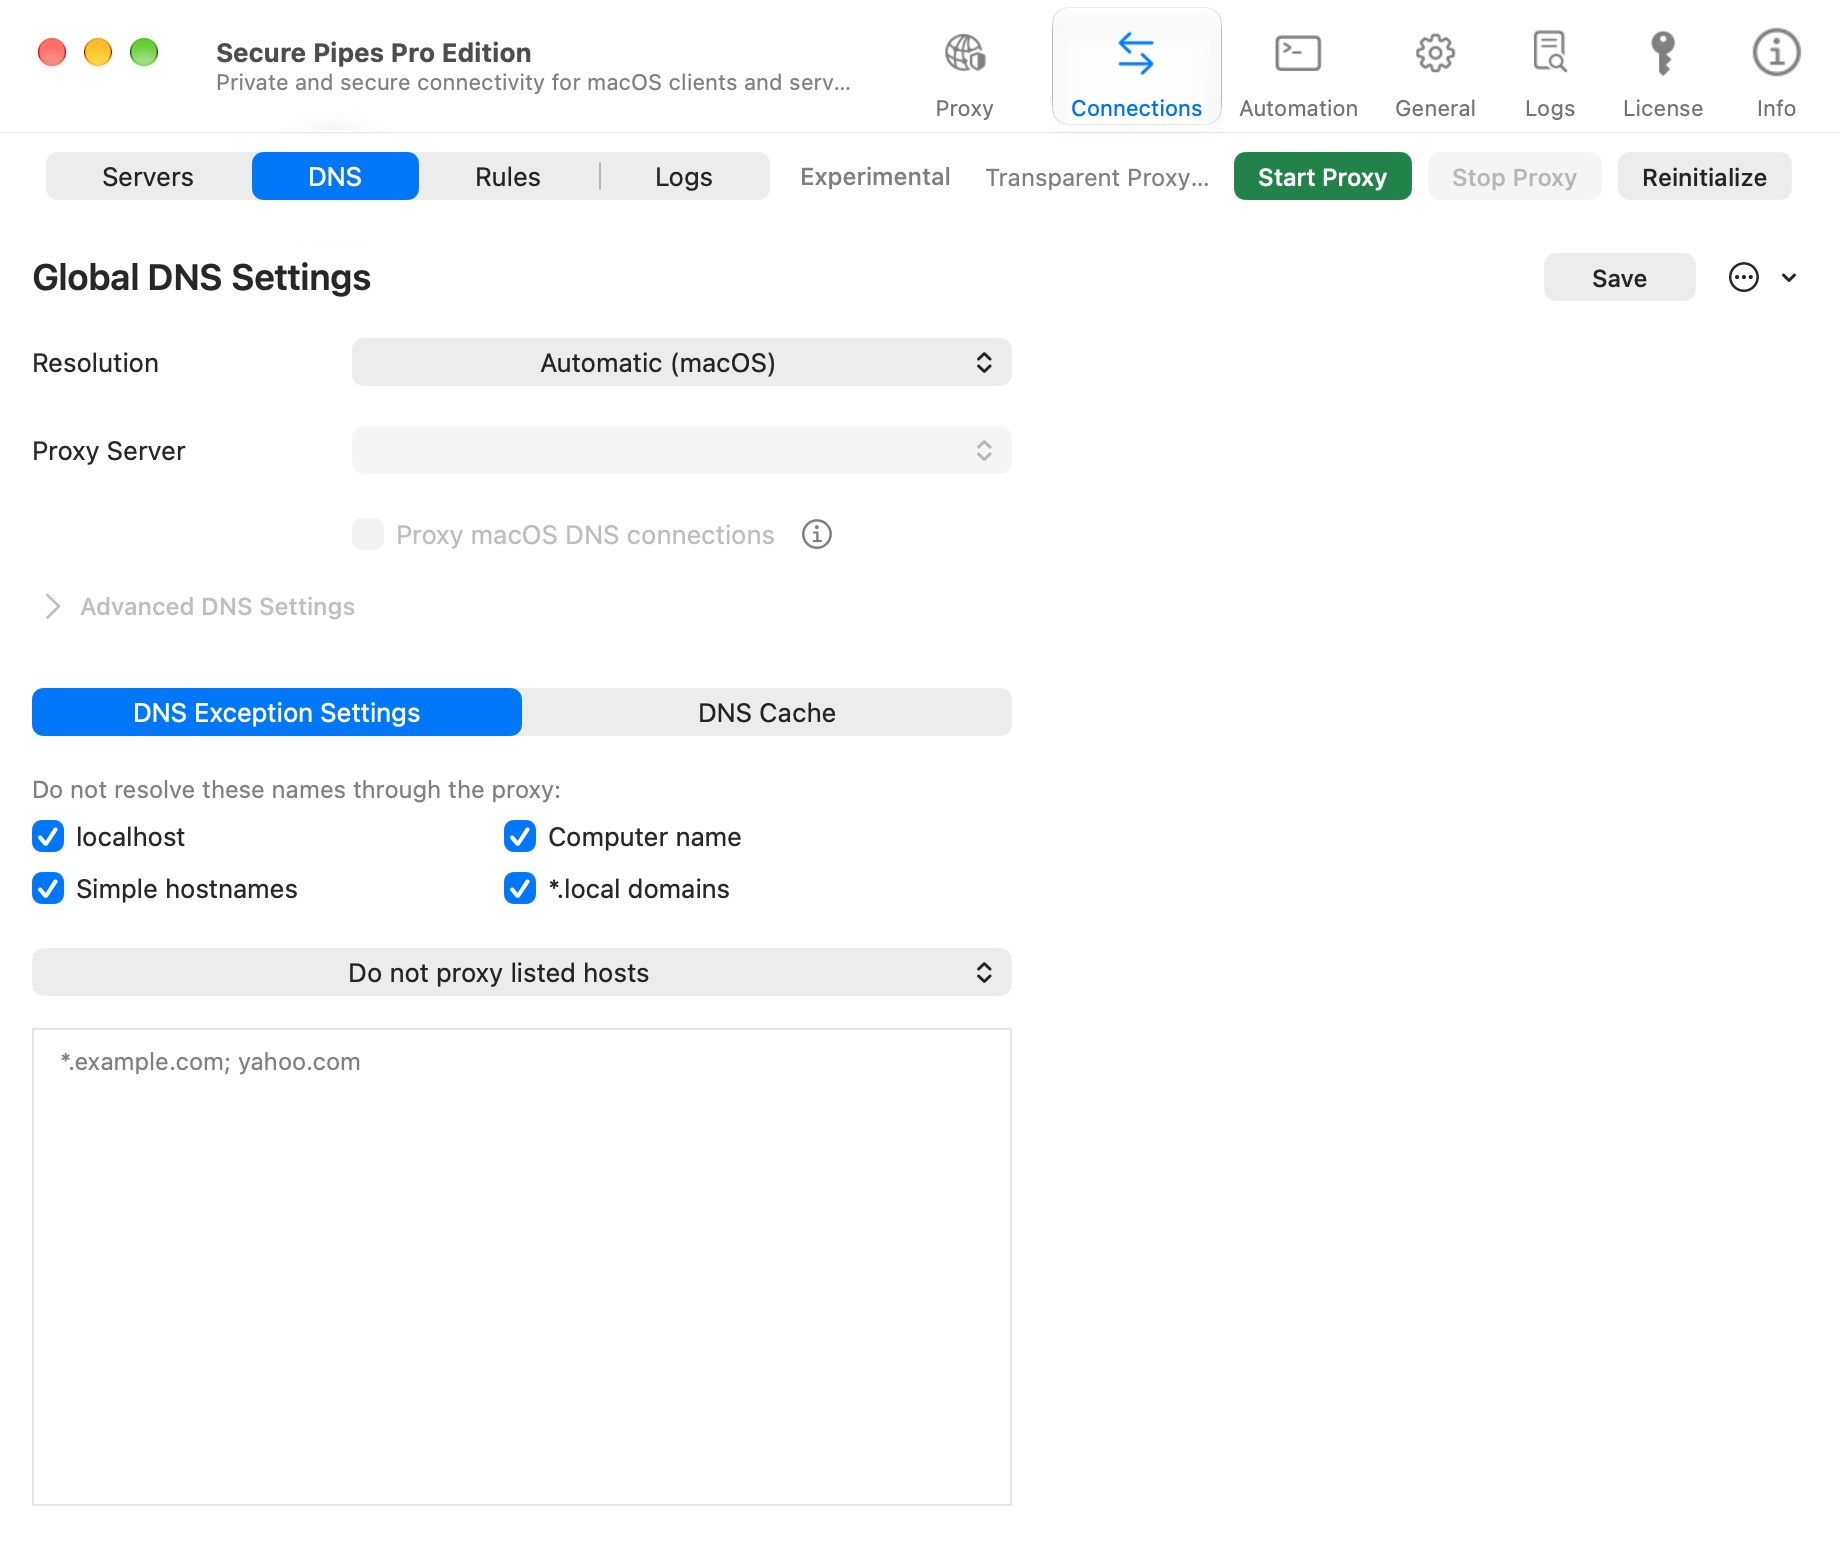Image resolution: width=1840 pixels, height=1562 pixels.
Task: Toggle the Simple hostnames checkbox
Action: click(x=48, y=888)
